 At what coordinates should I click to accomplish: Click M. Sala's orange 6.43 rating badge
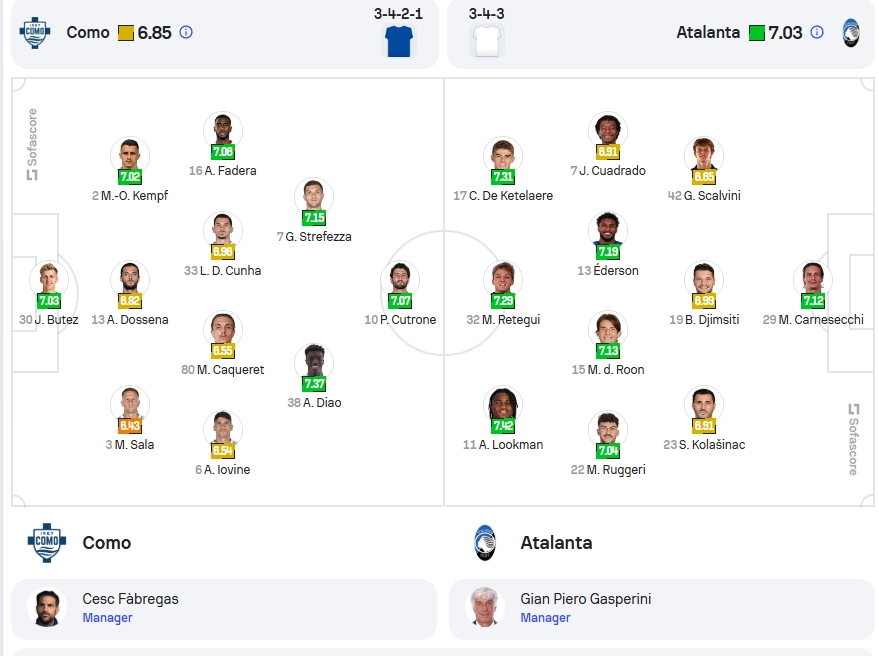pyautogui.click(x=129, y=426)
